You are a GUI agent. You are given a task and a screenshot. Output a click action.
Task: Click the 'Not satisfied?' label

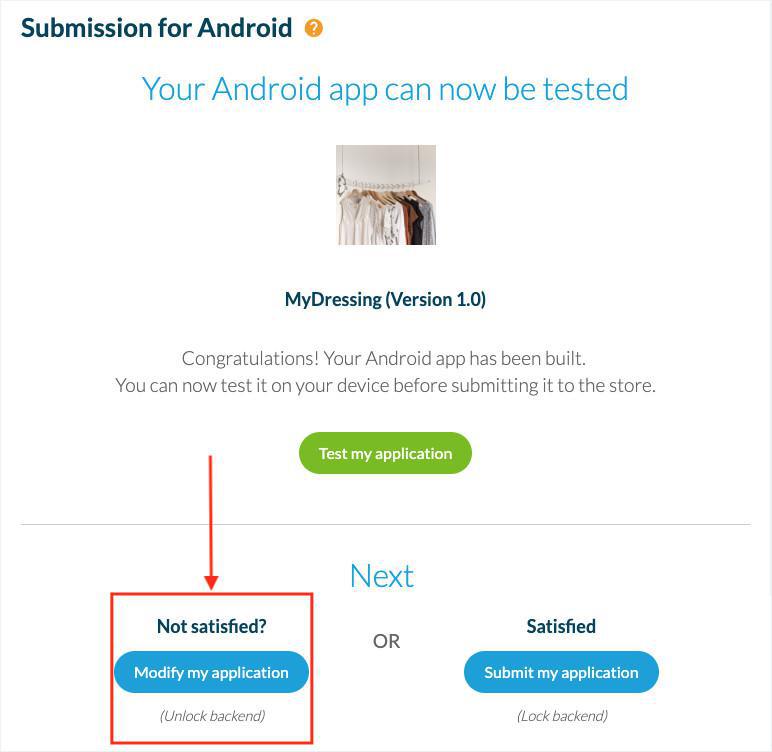[211, 626]
